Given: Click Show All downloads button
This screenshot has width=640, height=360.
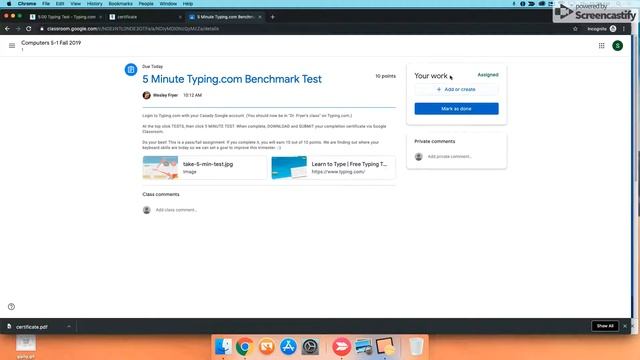Looking at the screenshot, I should (605, 326).
